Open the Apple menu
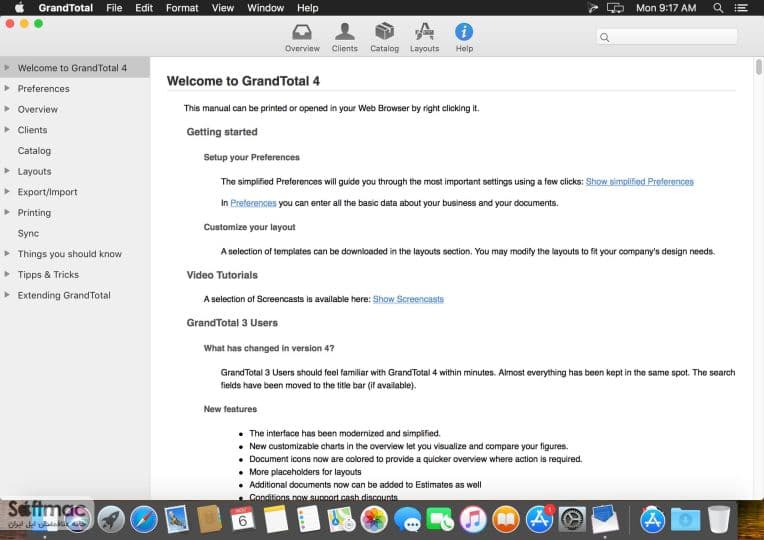This screenshot has height=540, width=764. tap(19, 8)
